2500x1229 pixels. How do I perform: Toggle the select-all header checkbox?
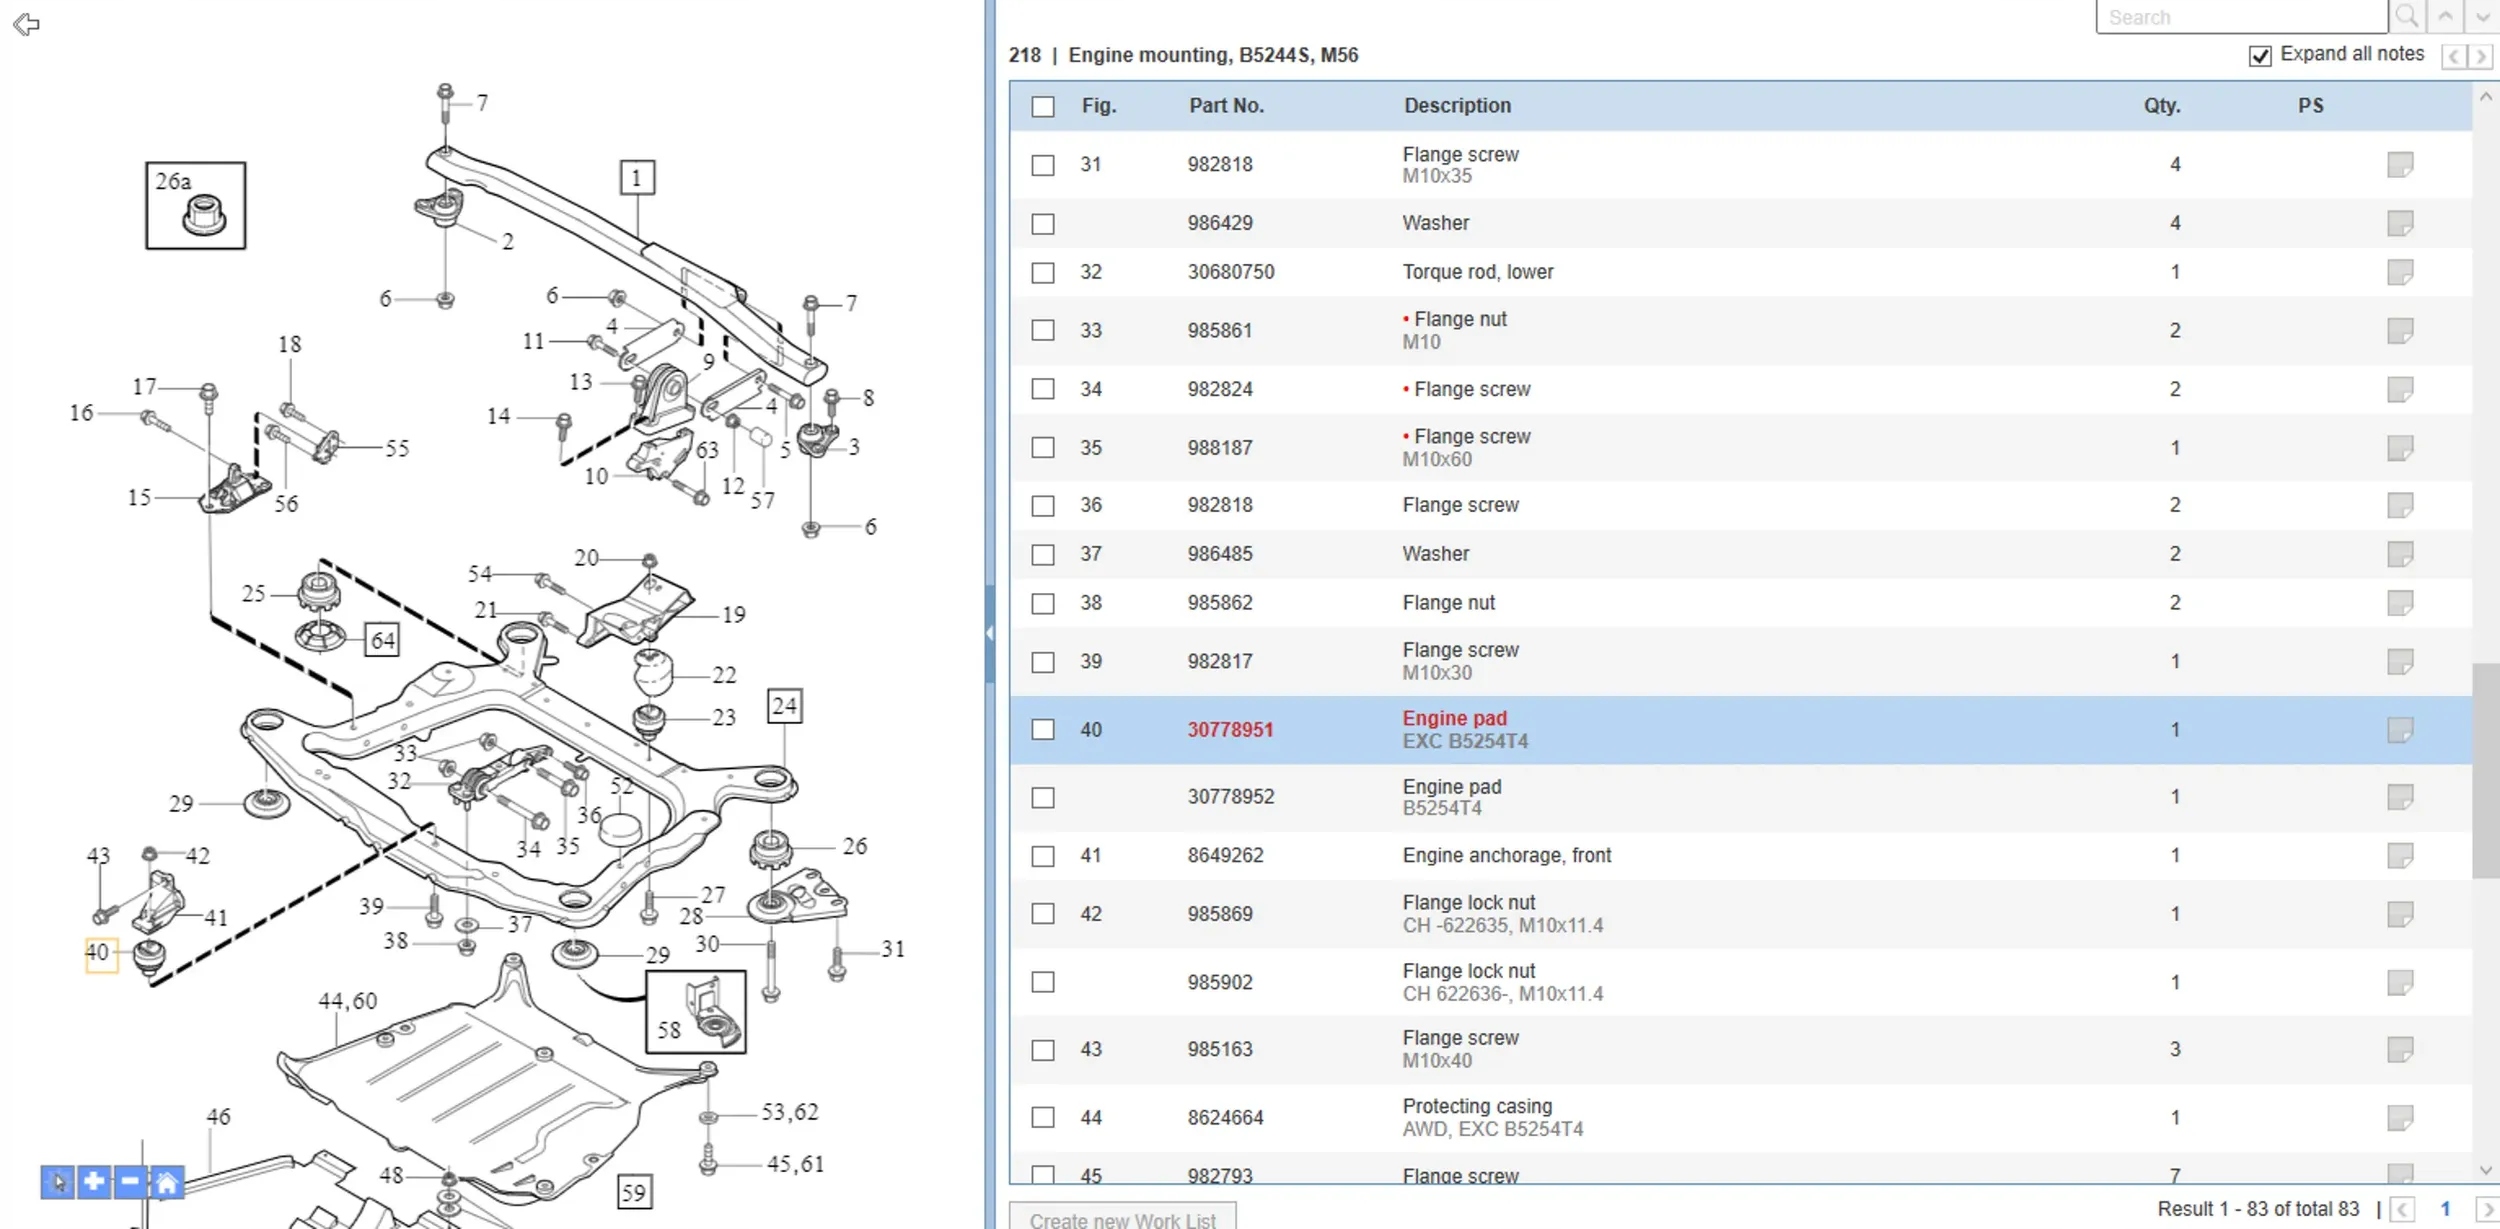pyautogui.click(x=1043, y=106)
